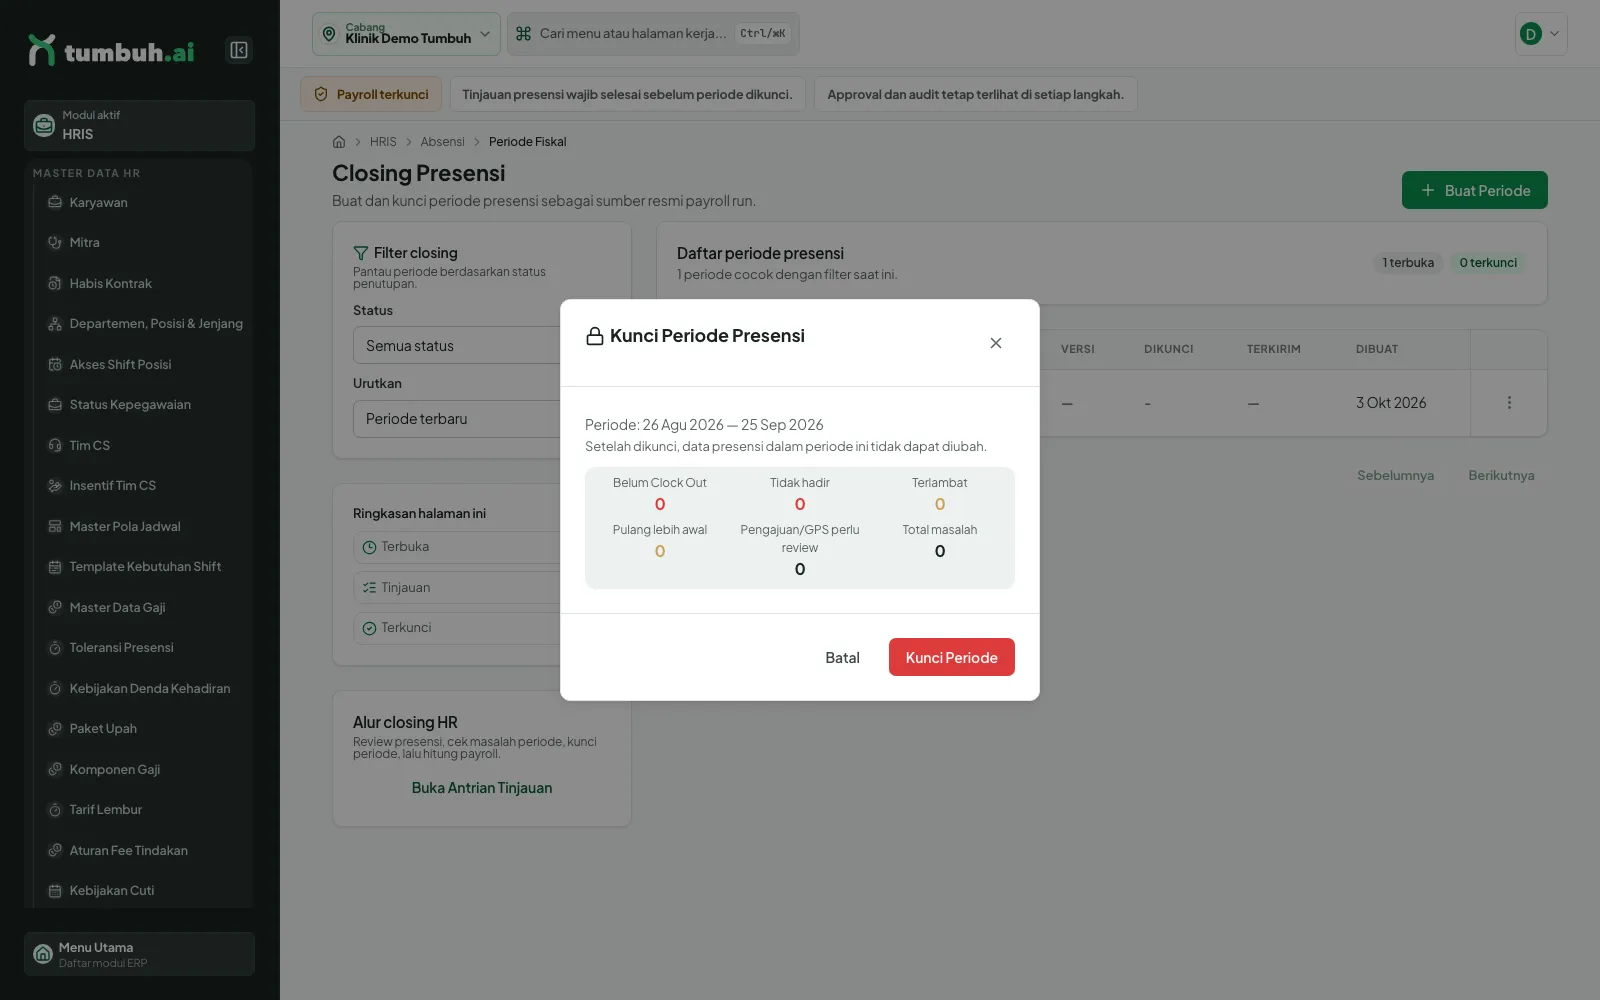Click the Modul aktif HRIS icon
Image resolution: width=1600 pixels, height=1000 pixels.
44,125
